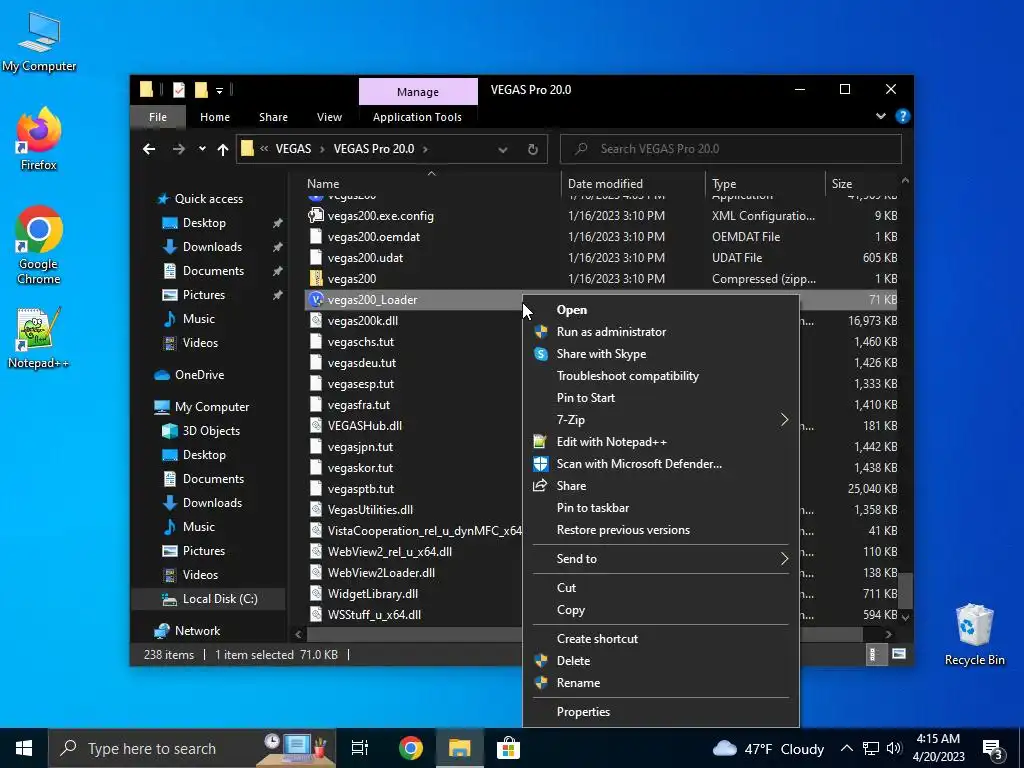Click the volume speaker tray icon
Screen dimensions: 1024x768
pyautogui.click(x=894, y=748)
